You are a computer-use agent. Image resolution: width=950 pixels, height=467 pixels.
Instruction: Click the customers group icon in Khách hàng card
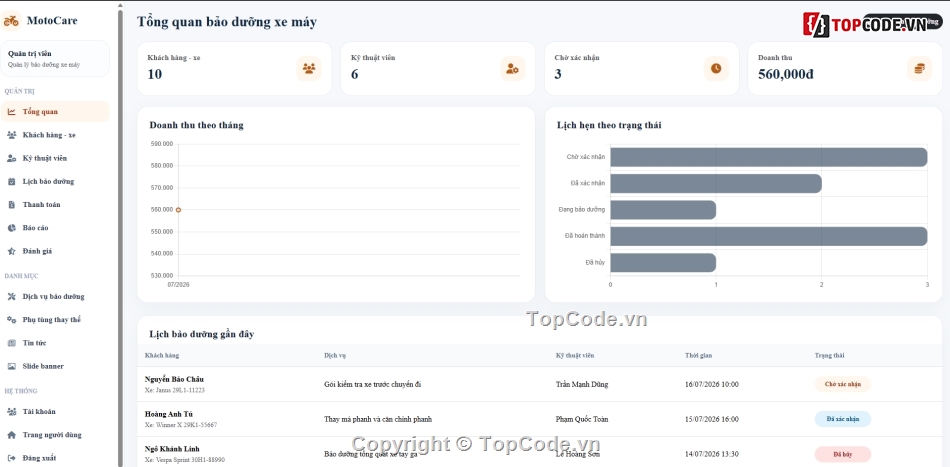pyautogui.click(x=309, y=68)
